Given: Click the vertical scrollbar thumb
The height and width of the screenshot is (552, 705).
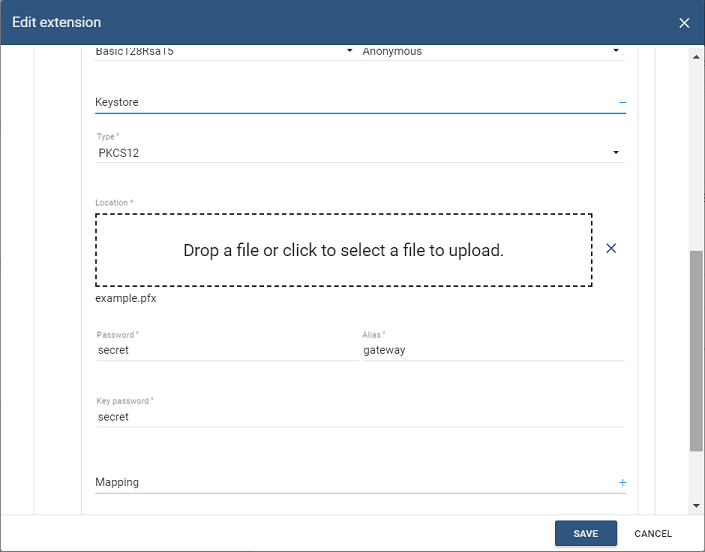Looking at the screenshot, I should (x=696, y=350).
